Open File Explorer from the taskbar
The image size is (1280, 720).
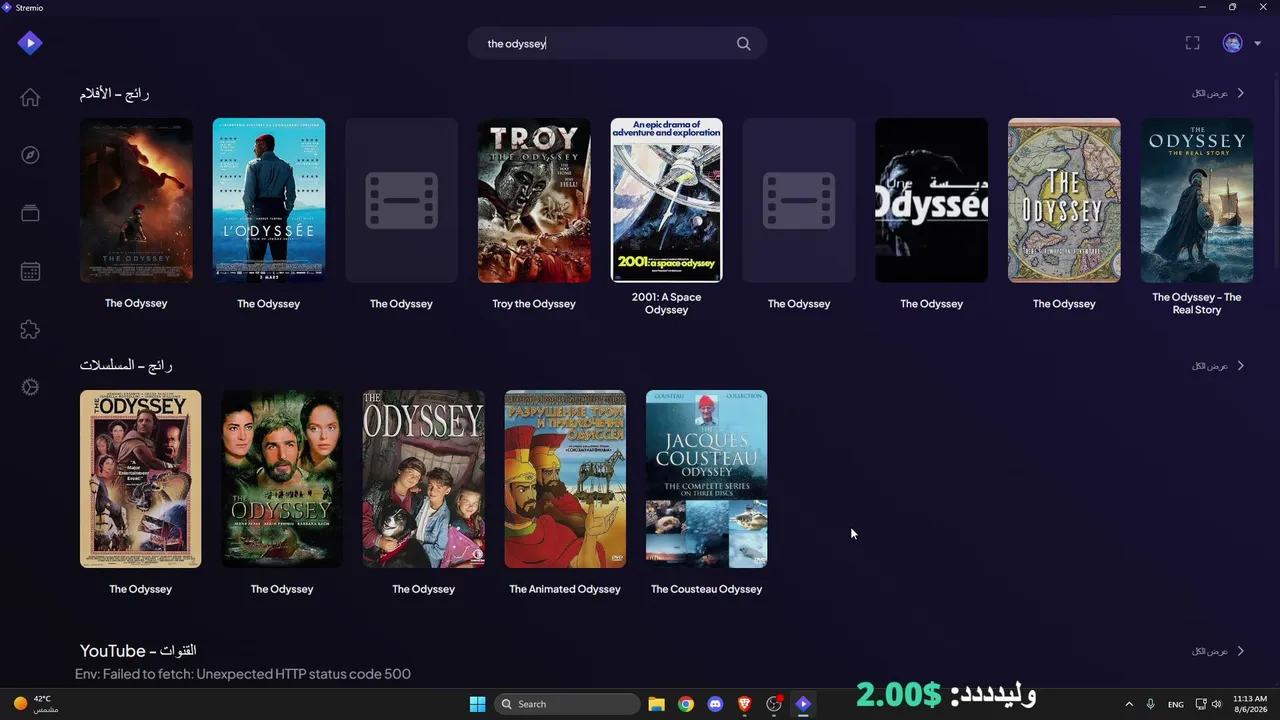click(x=656, y=704)
